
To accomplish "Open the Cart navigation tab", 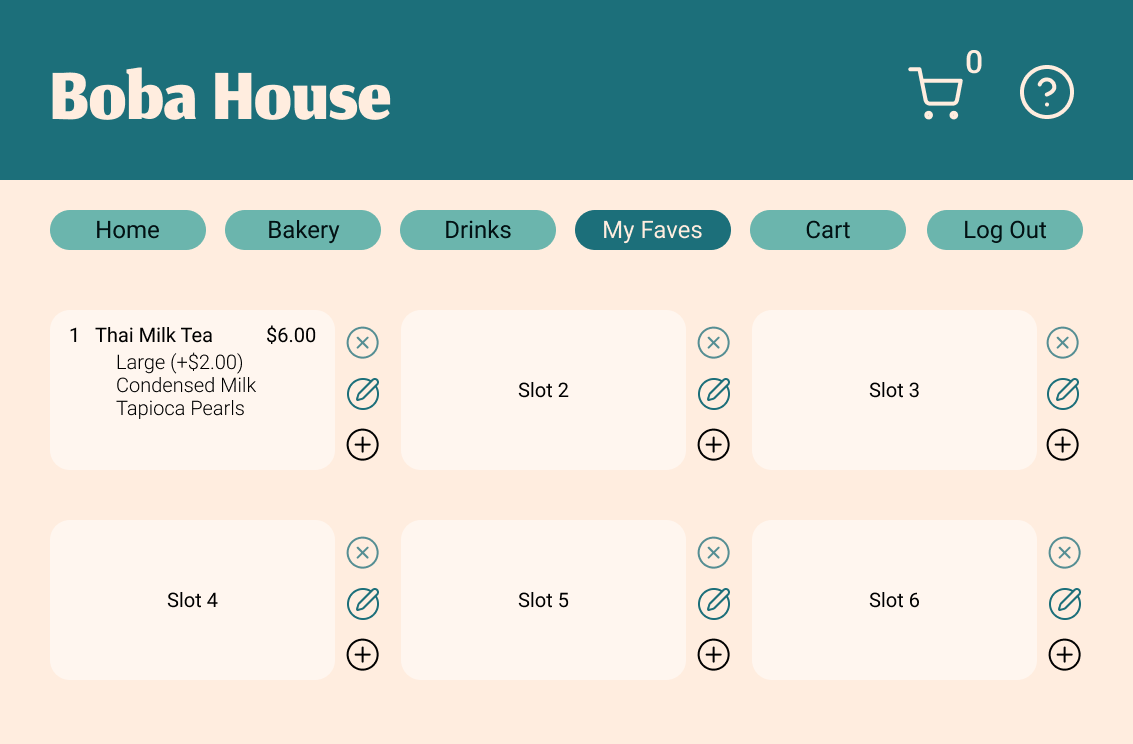I will [828, 230].
